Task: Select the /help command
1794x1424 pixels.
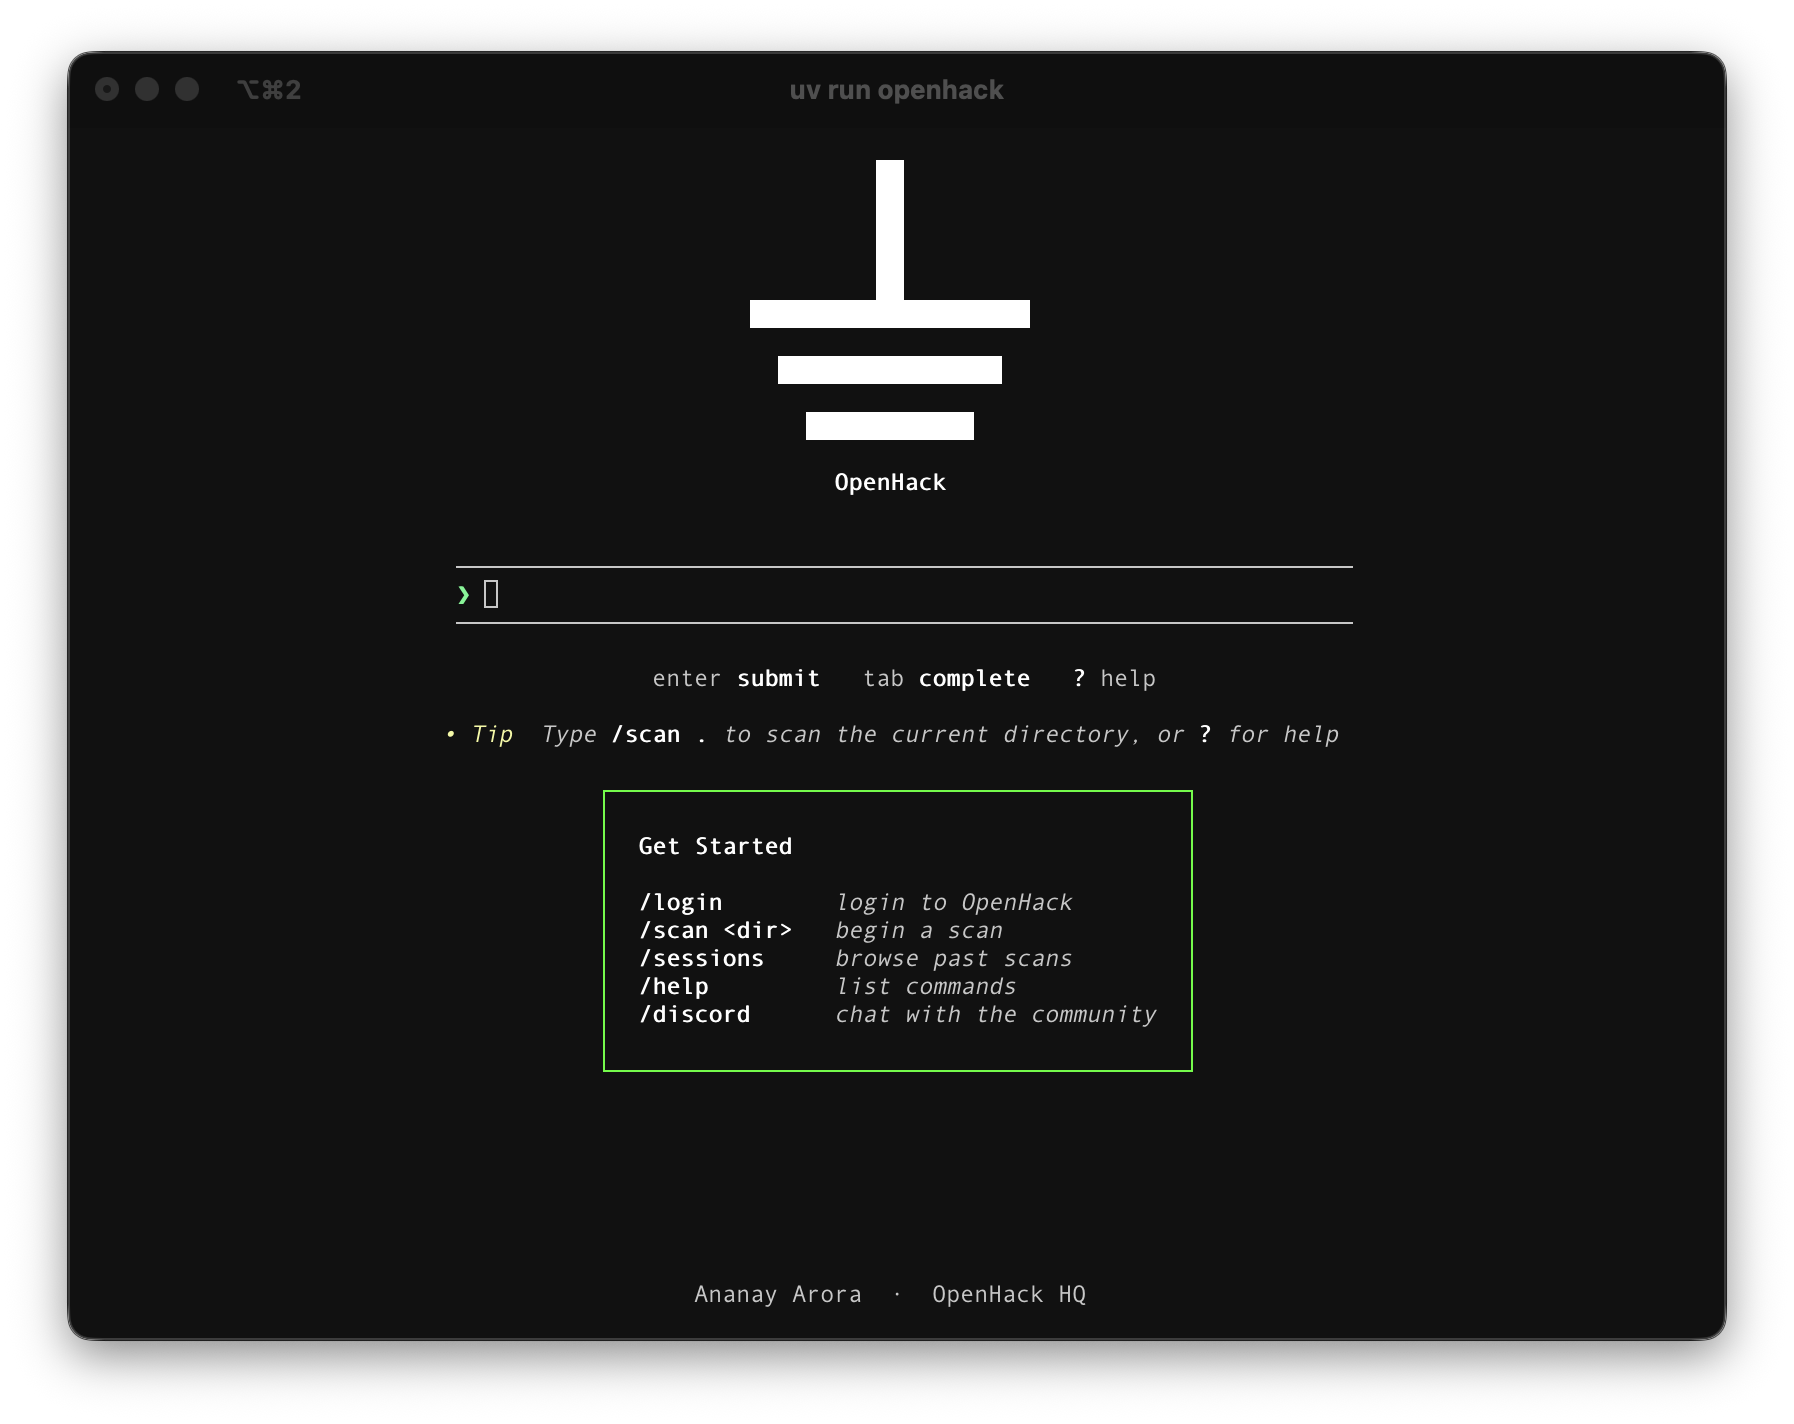Action: coord(674,986)
